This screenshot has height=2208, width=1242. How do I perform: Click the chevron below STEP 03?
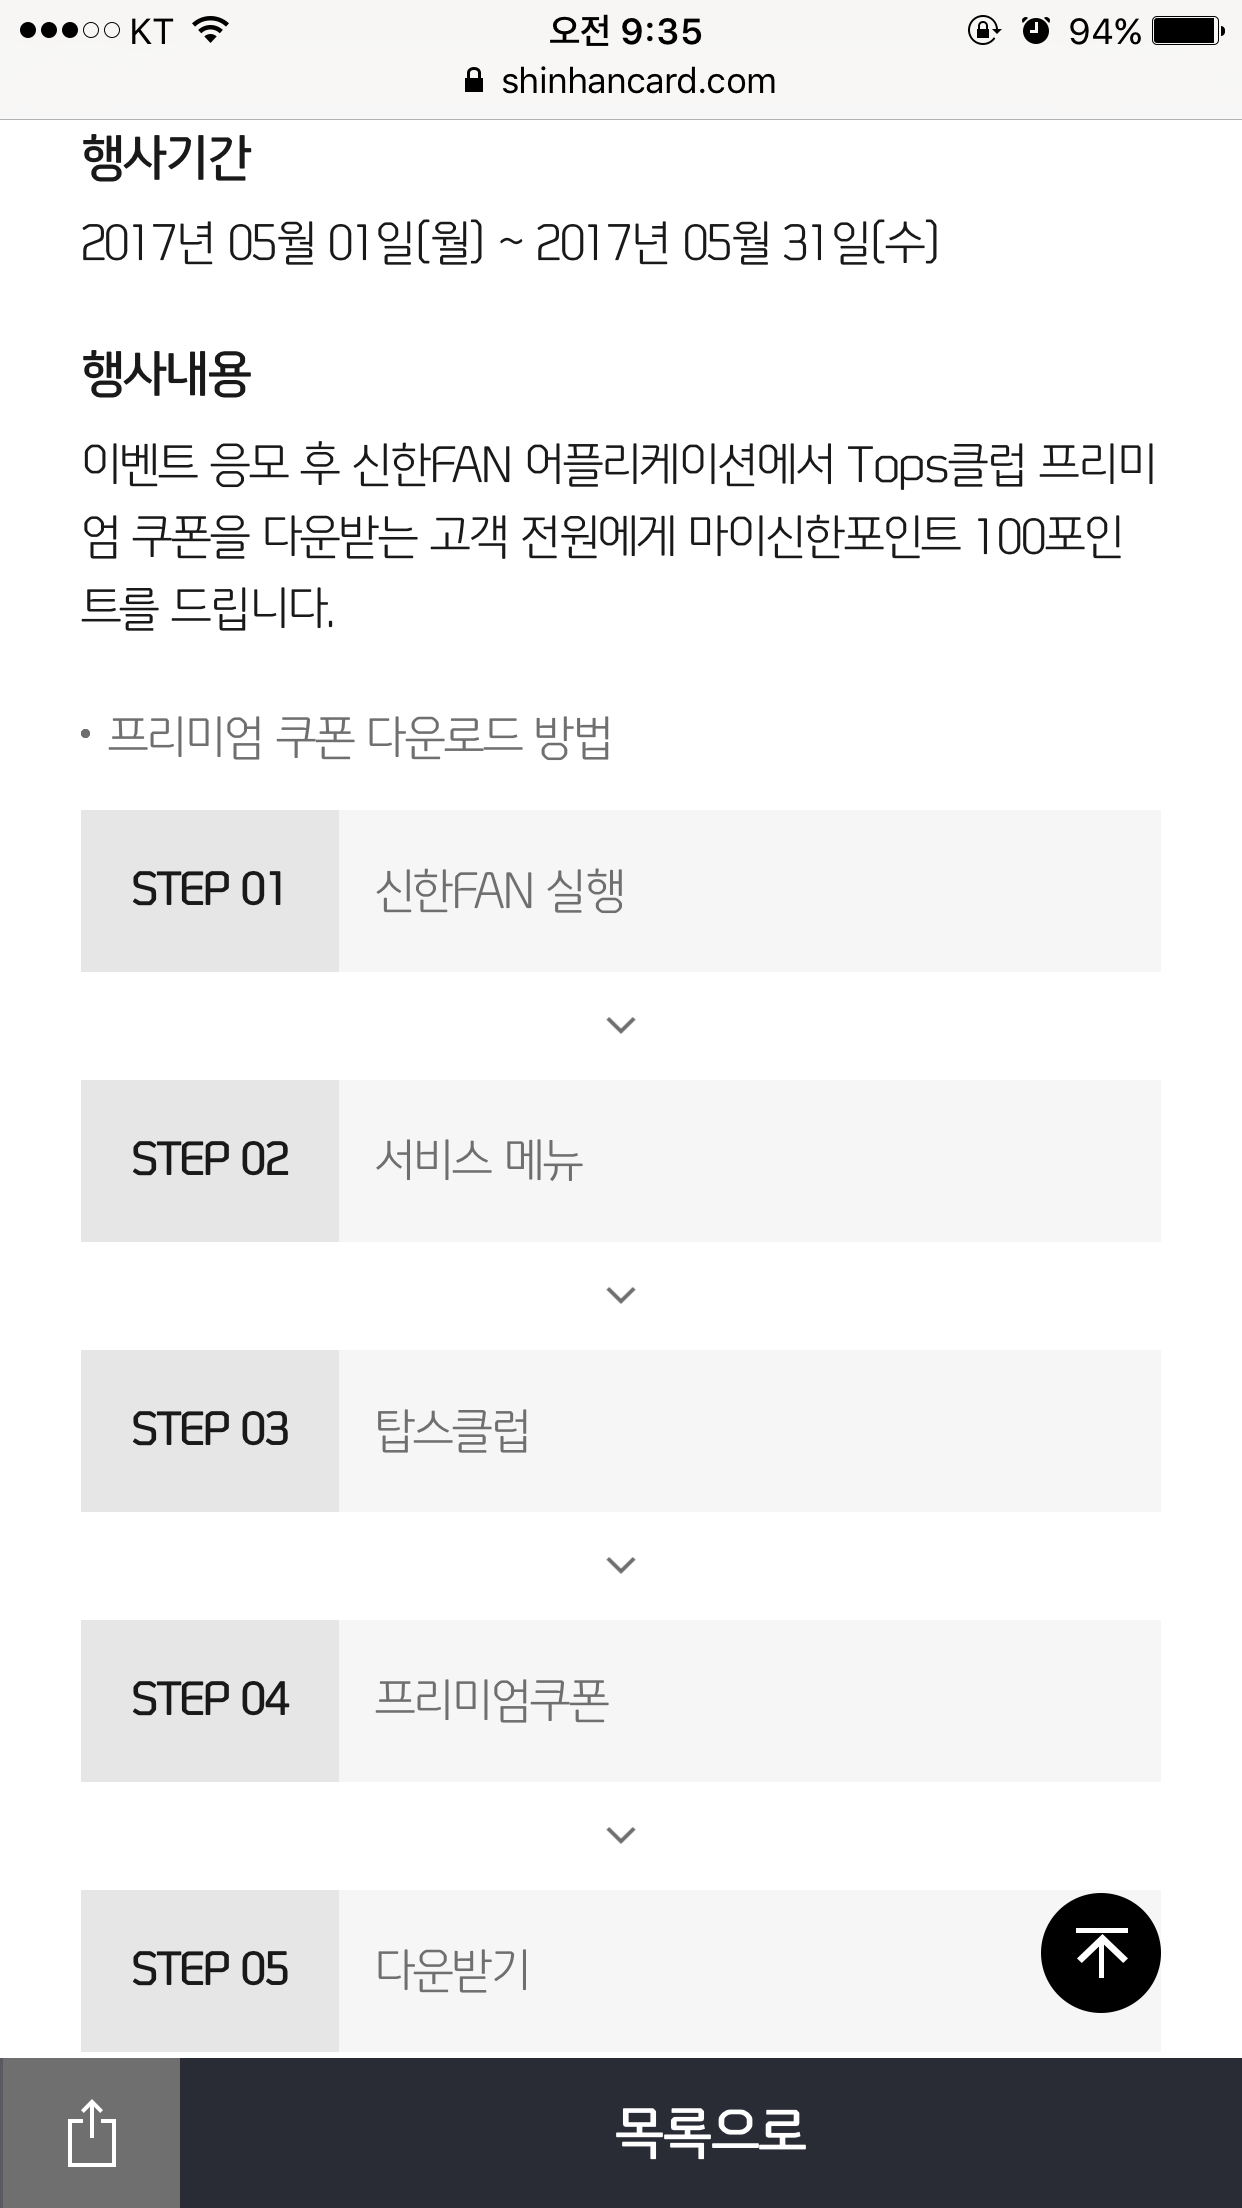coord(621,1565)
